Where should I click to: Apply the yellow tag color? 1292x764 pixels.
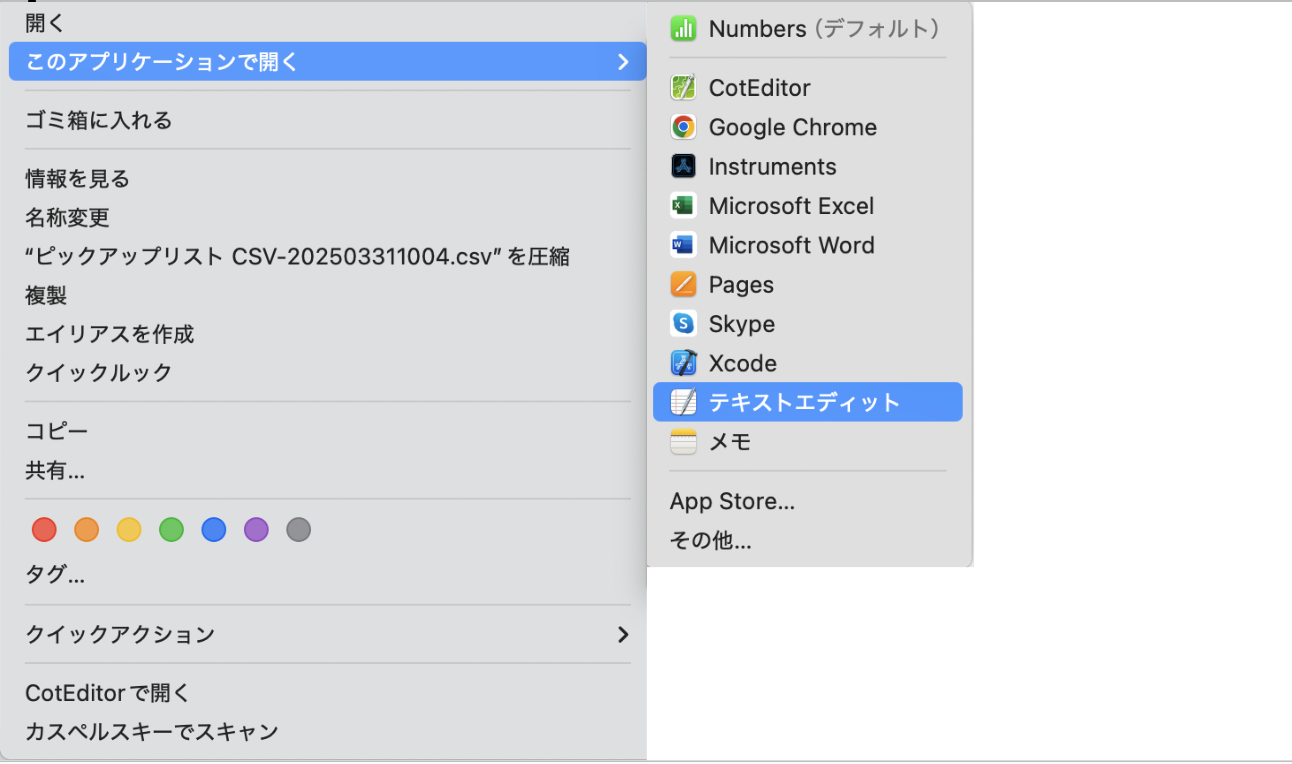click(129, 530)
